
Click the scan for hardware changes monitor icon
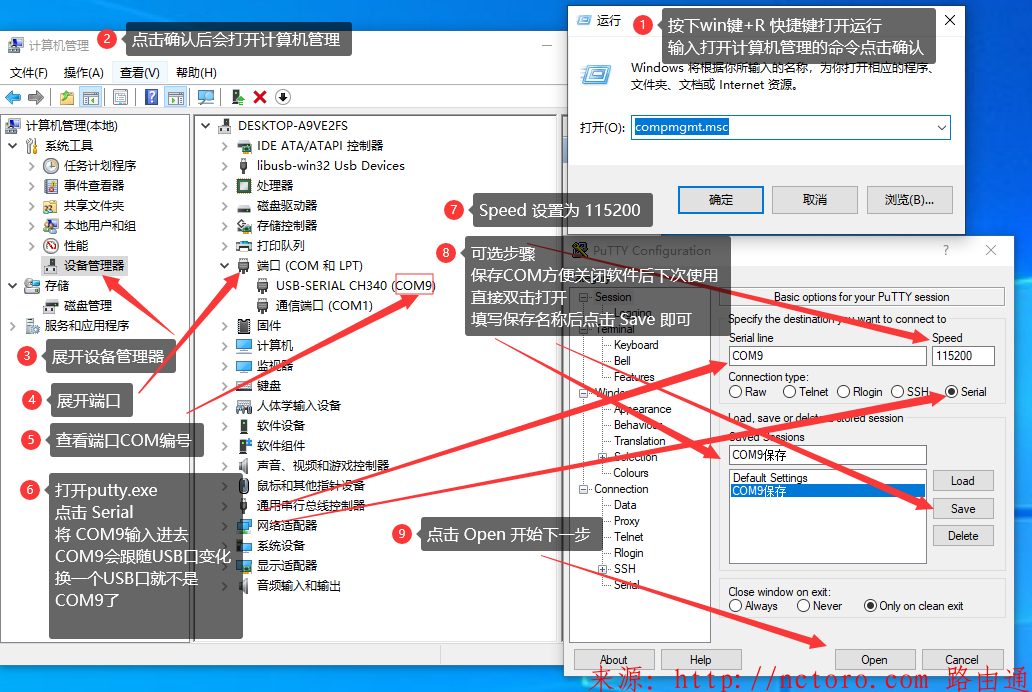(206, 97)
